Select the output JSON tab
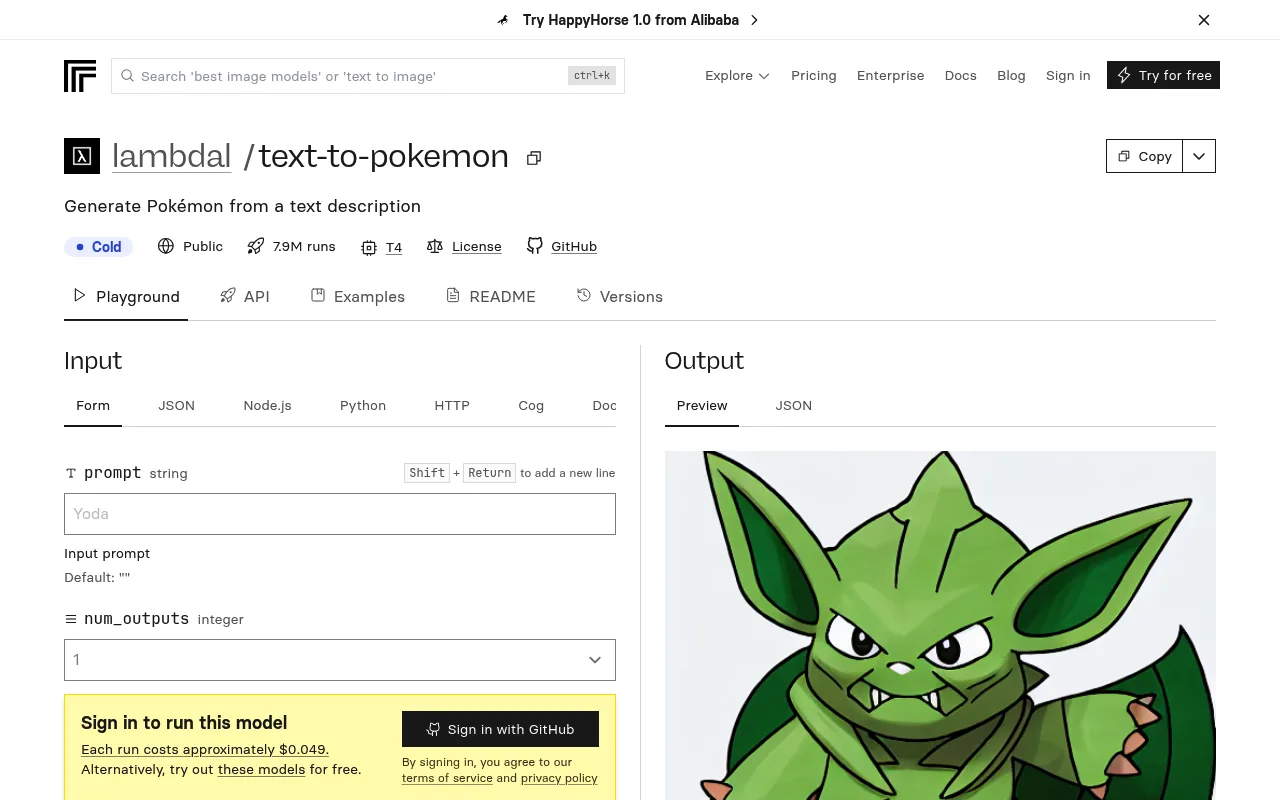The image size is (1280, 800). (x=794, y=406)
